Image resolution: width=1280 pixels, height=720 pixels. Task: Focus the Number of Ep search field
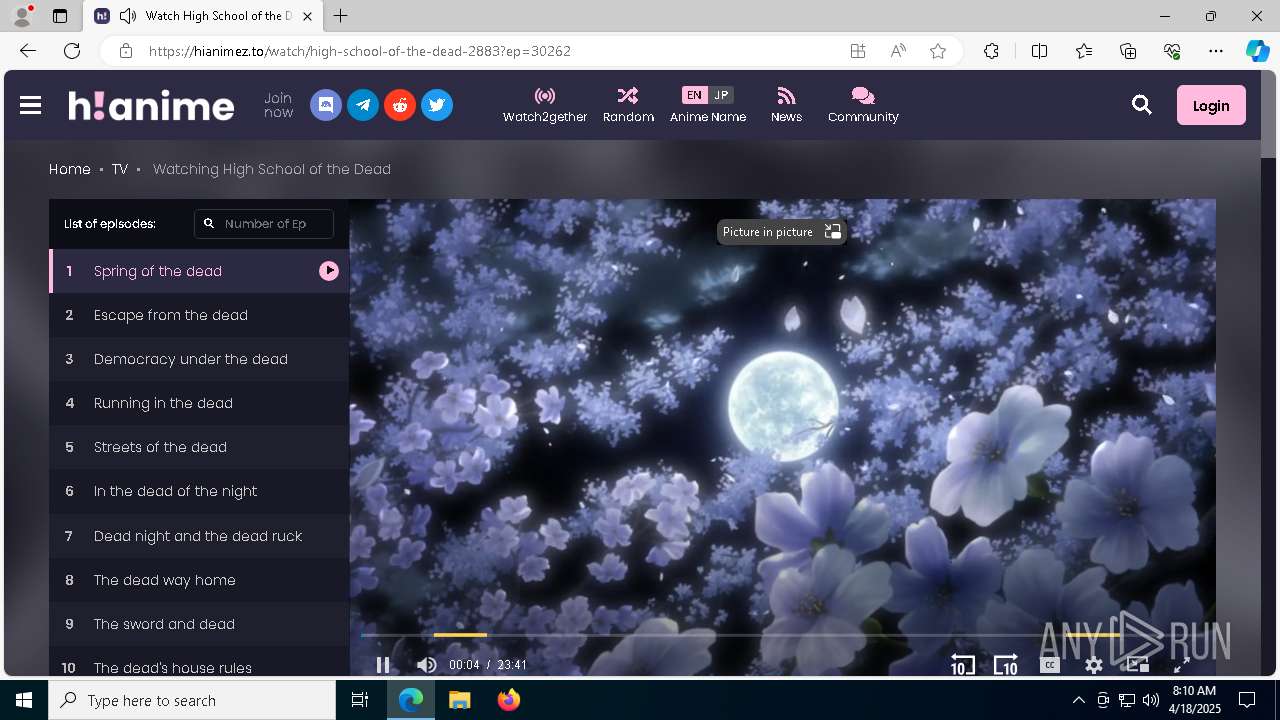(264, 224)
